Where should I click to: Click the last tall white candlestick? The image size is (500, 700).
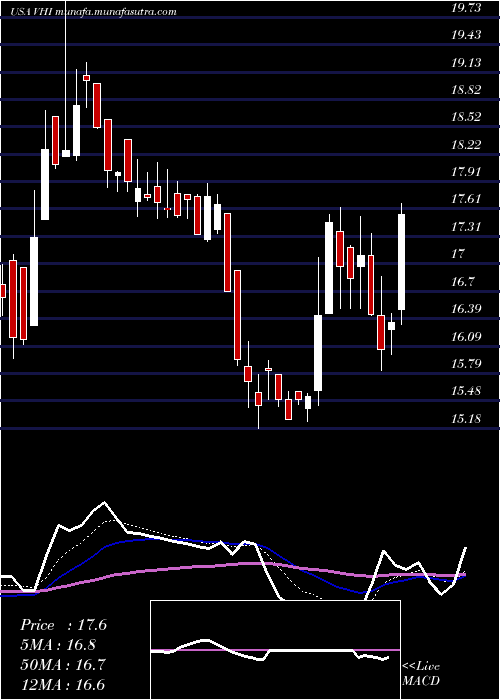pos(401,262)
